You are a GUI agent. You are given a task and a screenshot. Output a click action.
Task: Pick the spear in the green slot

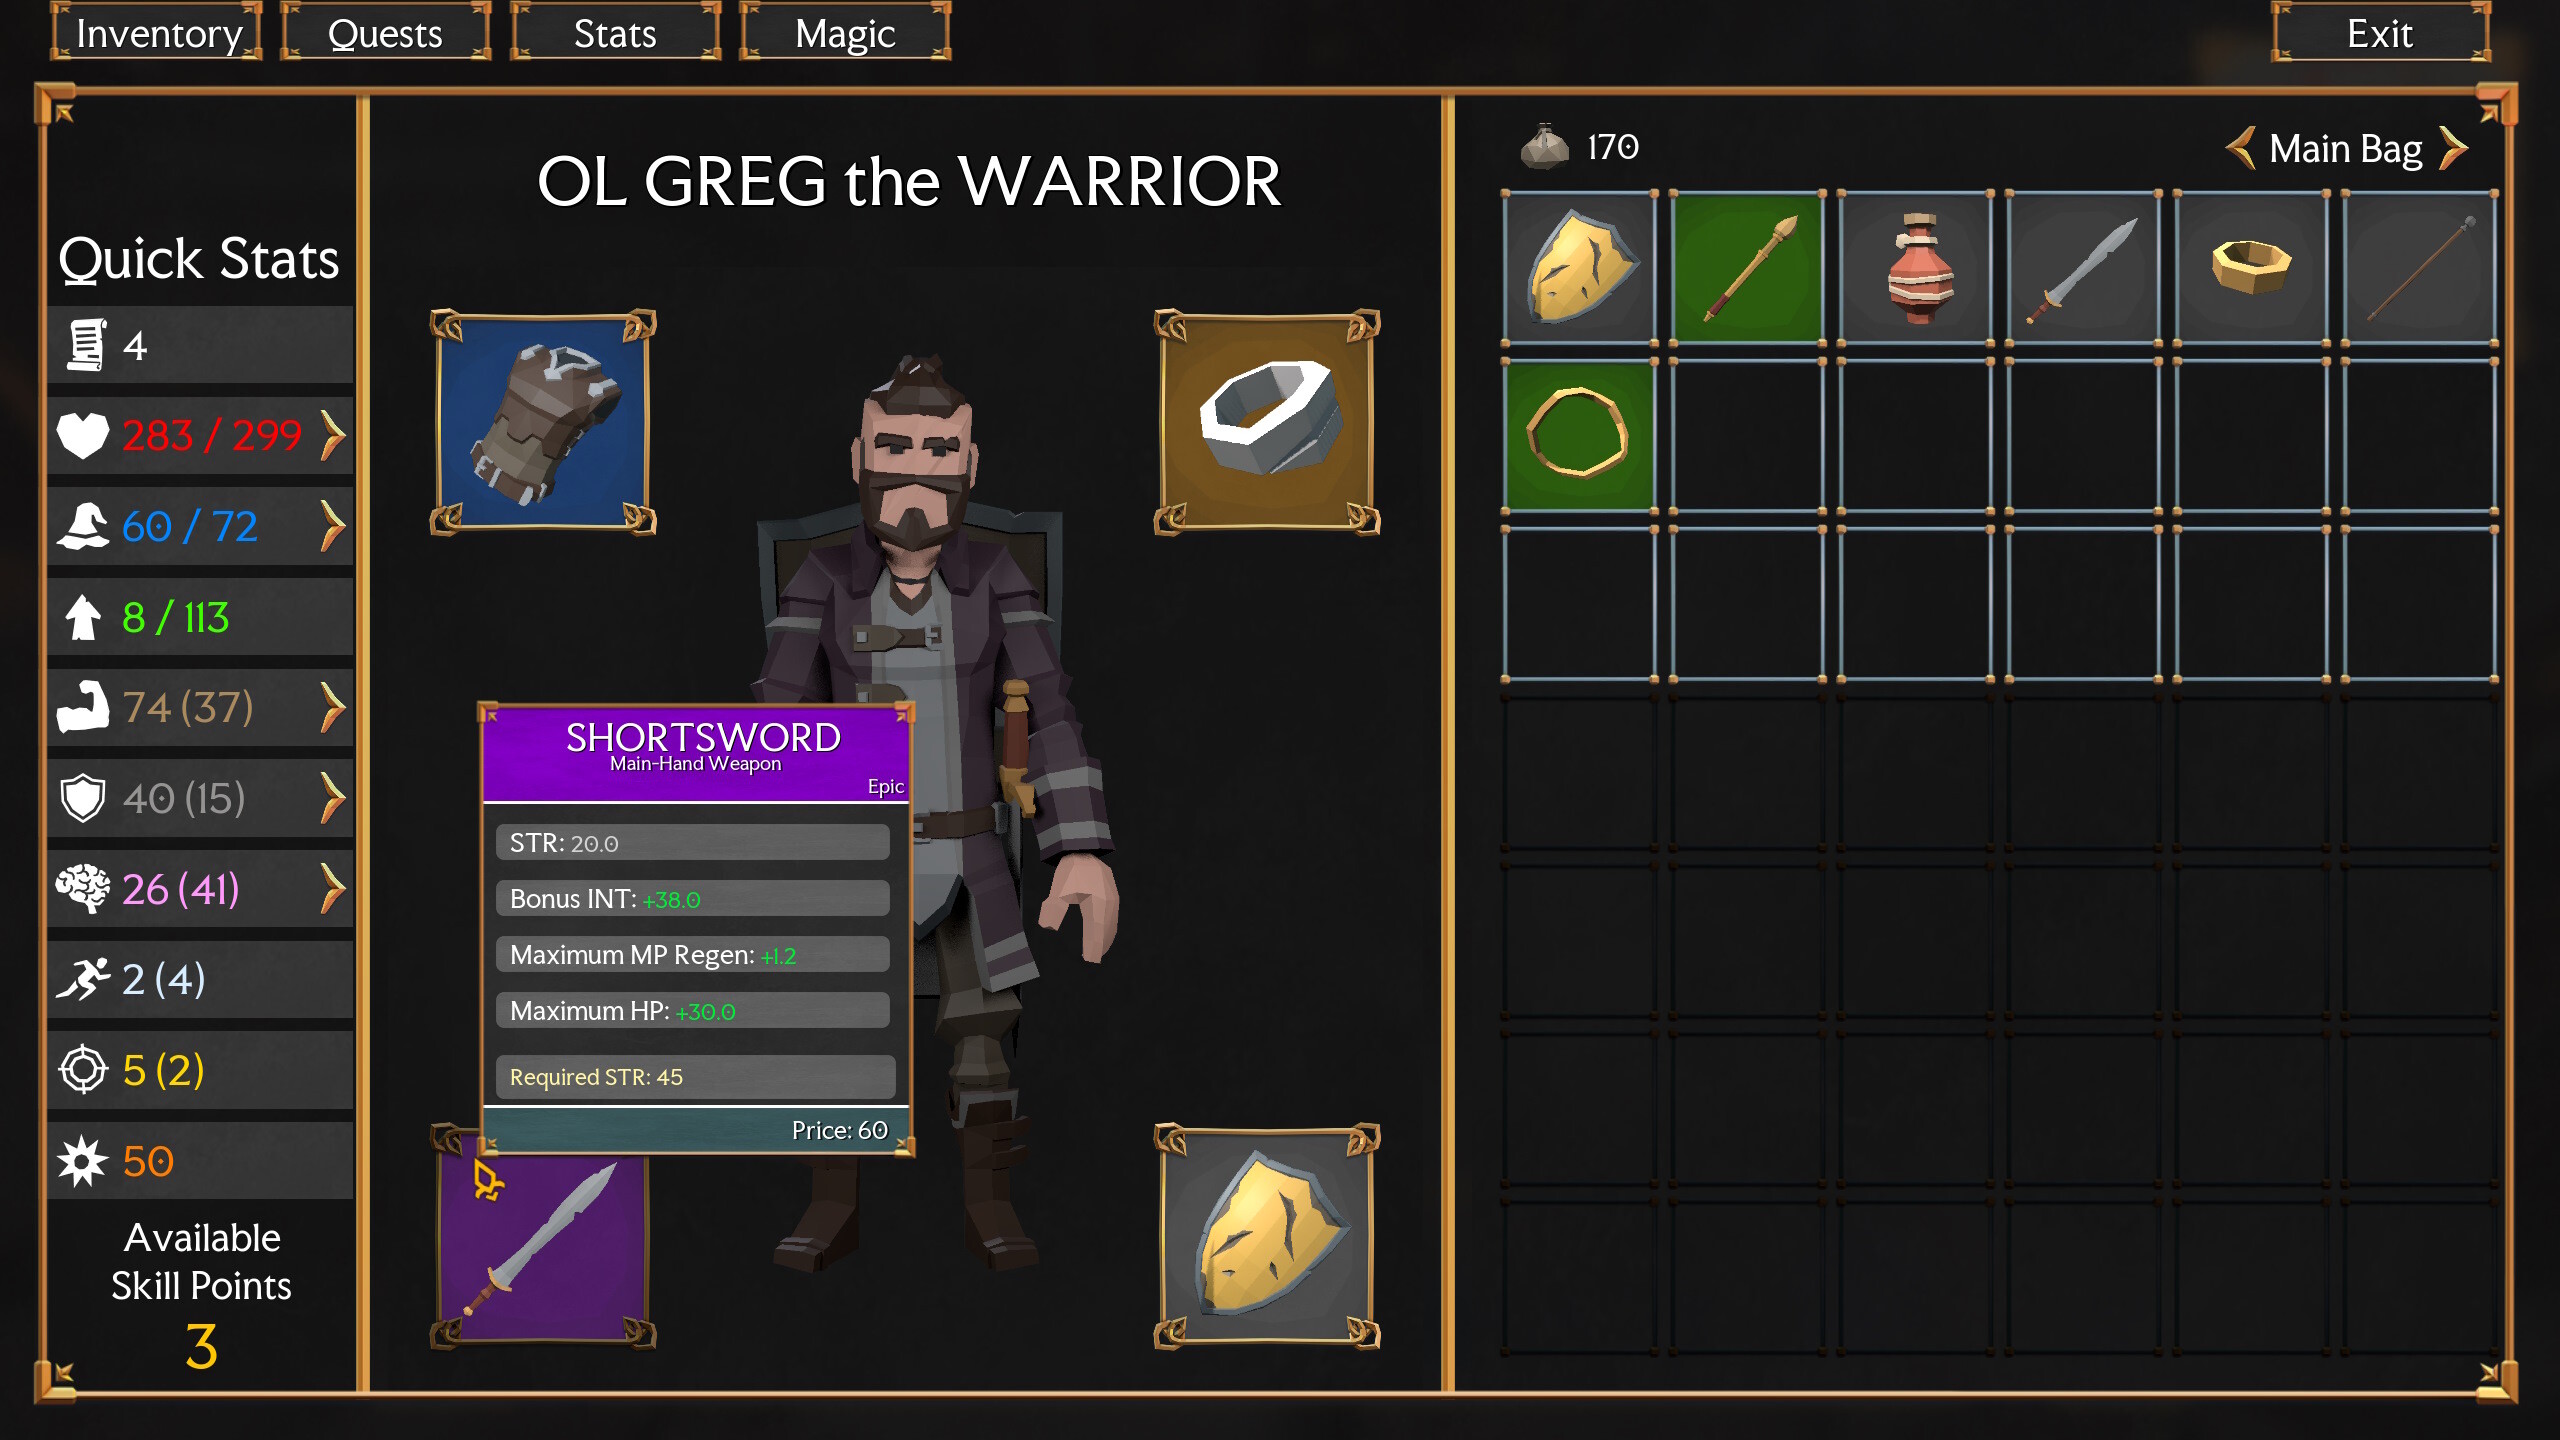click(1748, 268)
